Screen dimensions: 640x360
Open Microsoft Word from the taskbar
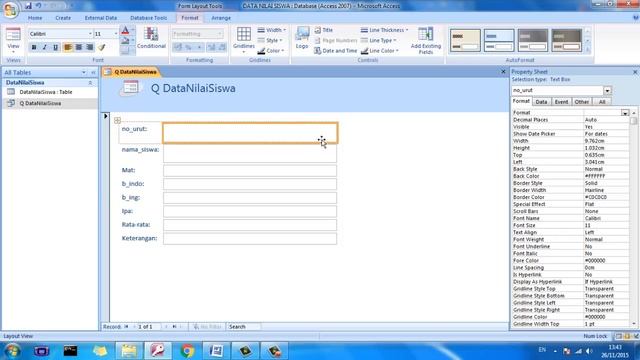tap(216, 351)
